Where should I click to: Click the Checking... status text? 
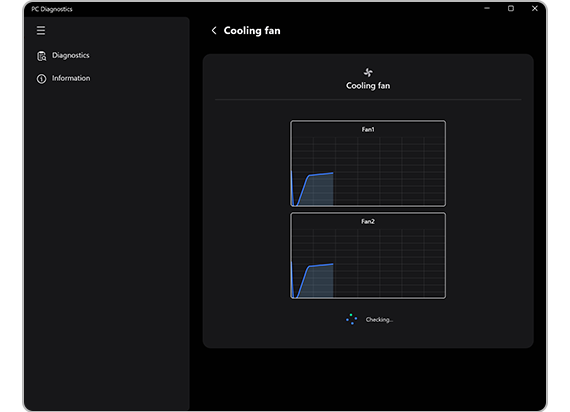point(379,320)
